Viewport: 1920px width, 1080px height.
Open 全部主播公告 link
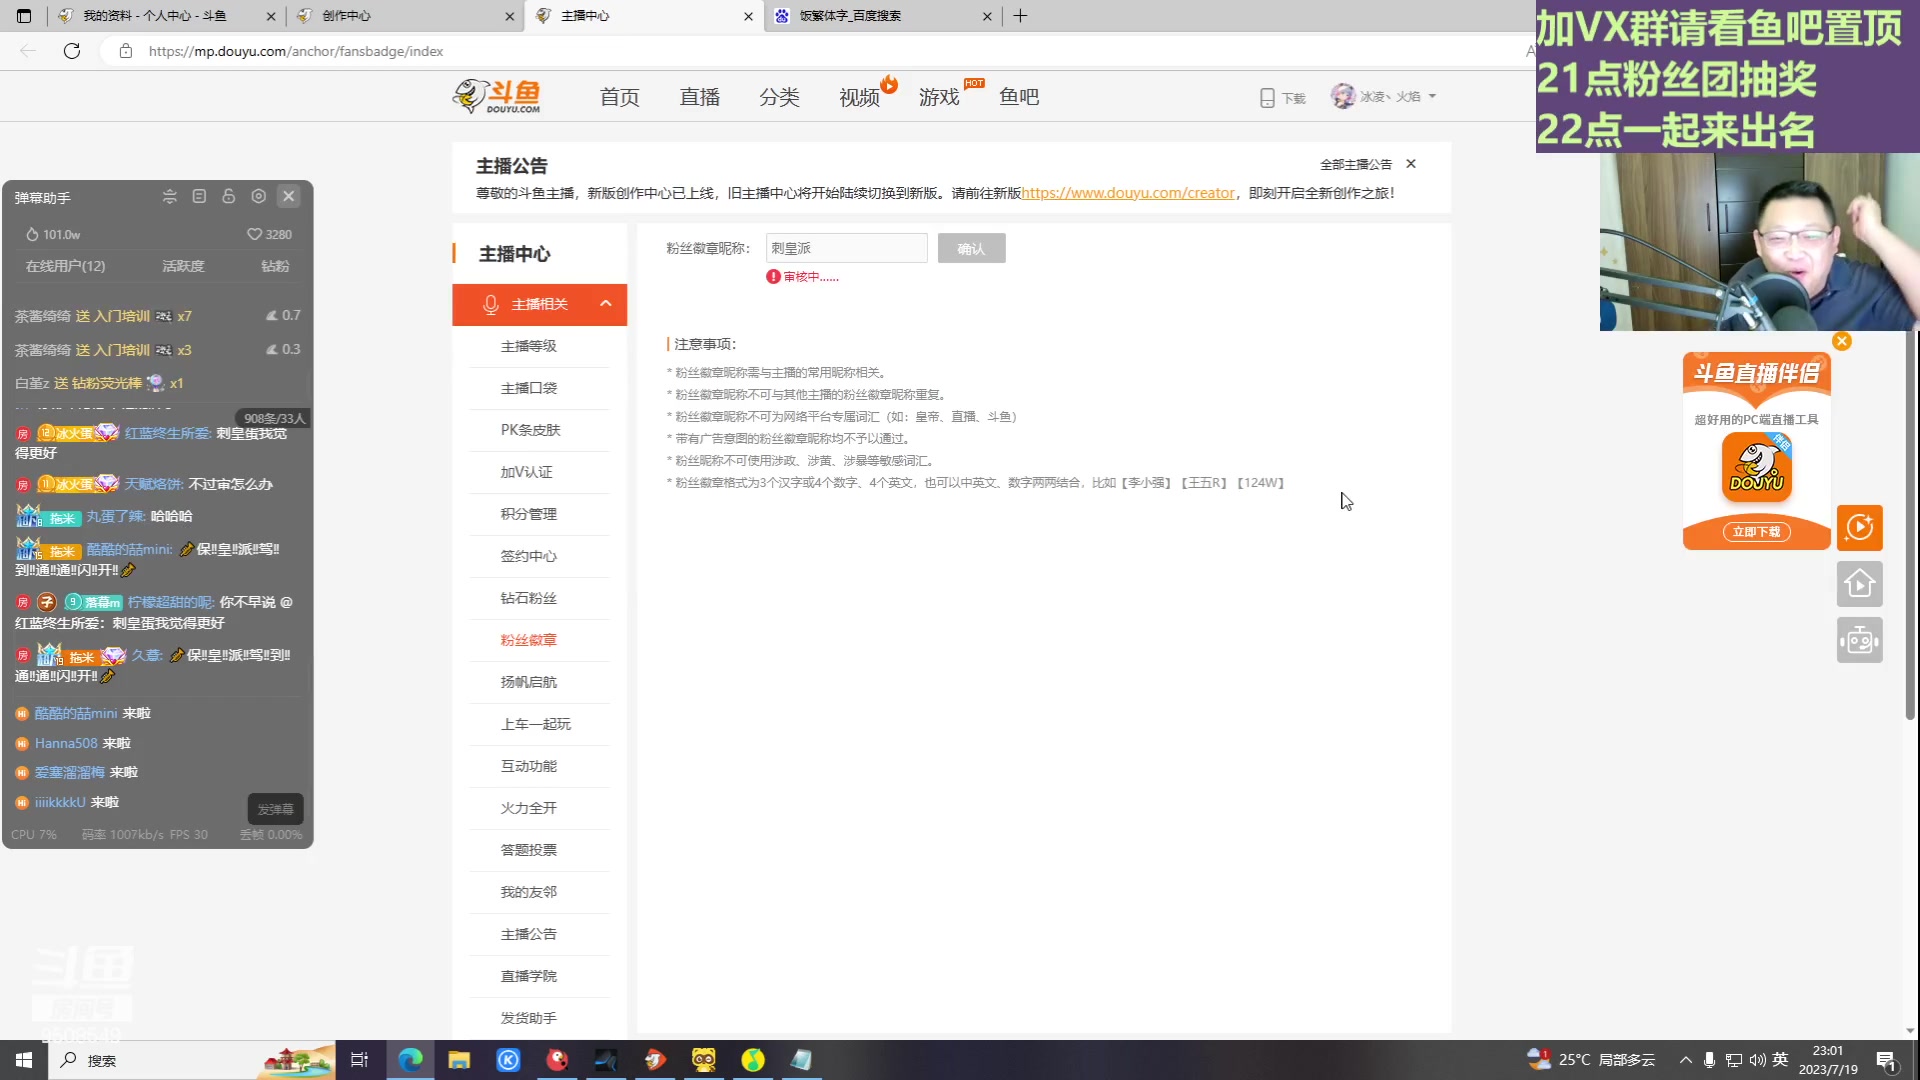(1356, 164)
